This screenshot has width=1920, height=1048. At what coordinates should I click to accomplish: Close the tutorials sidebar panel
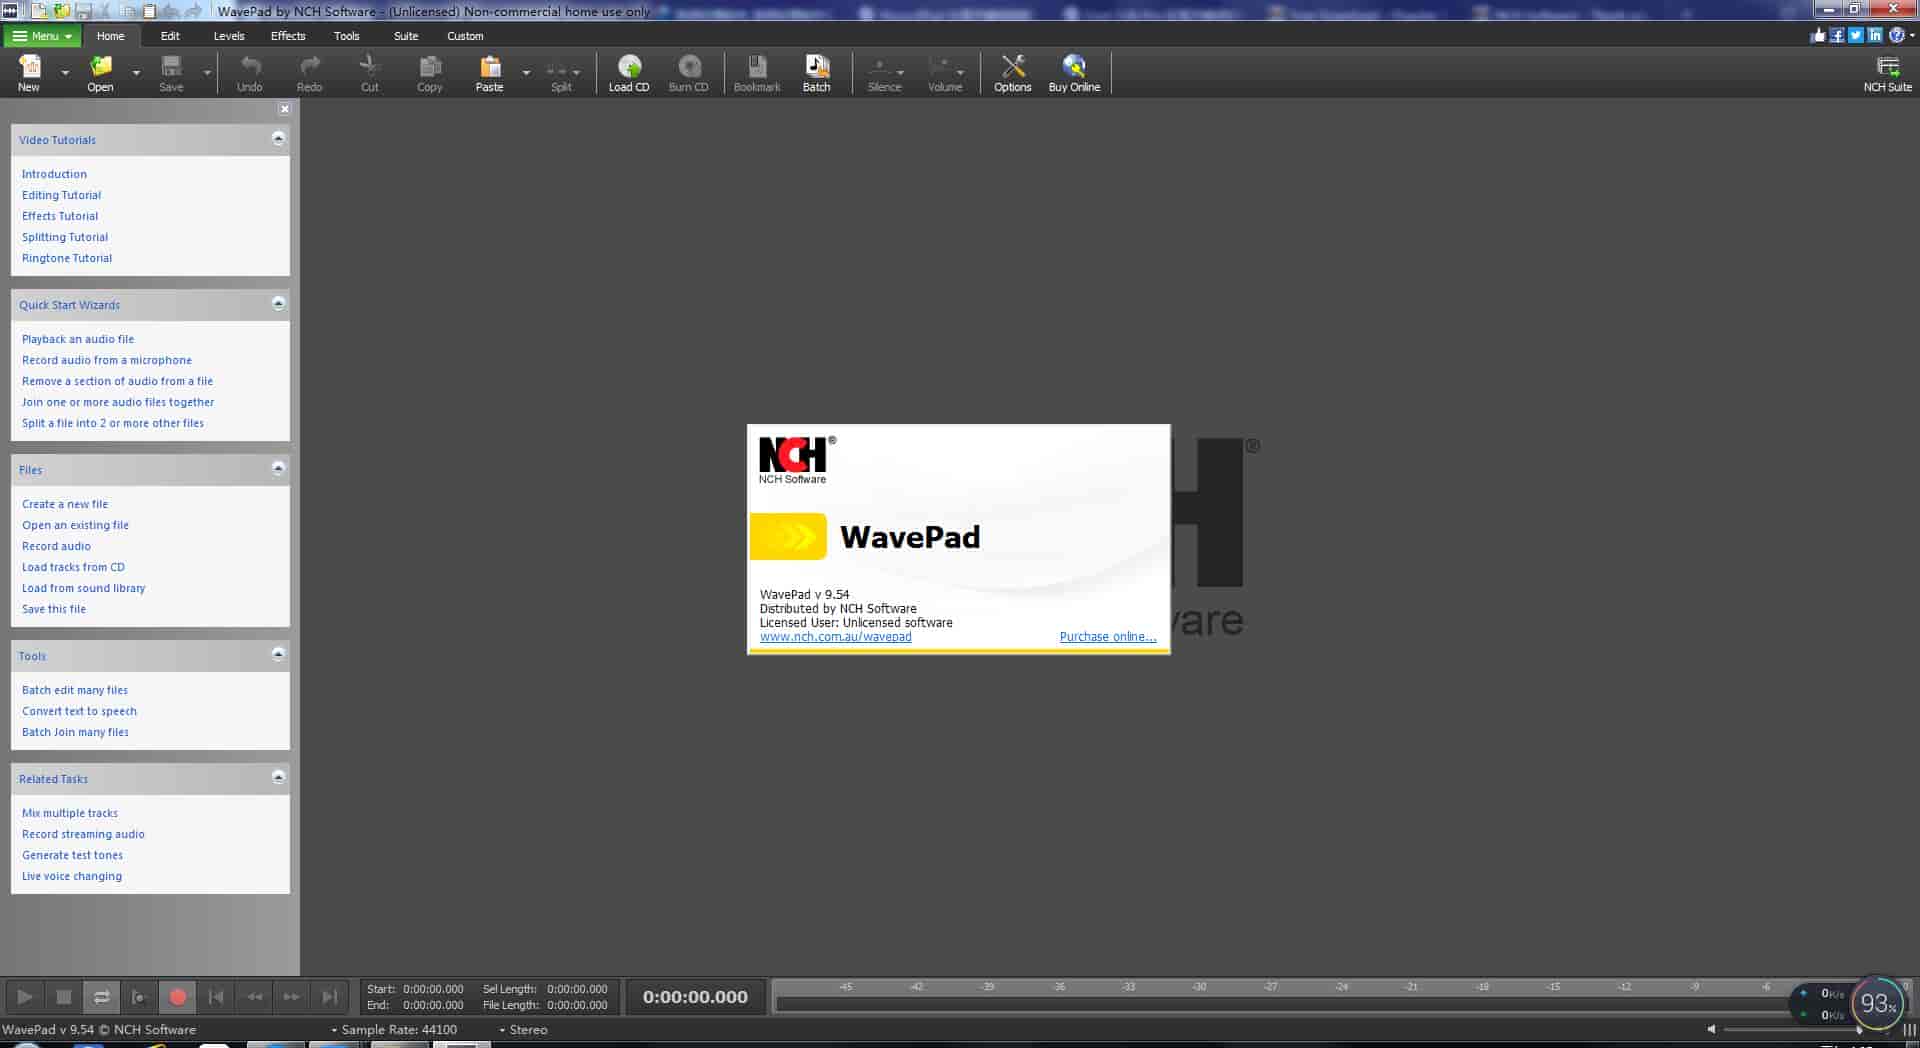click(284, 108)
